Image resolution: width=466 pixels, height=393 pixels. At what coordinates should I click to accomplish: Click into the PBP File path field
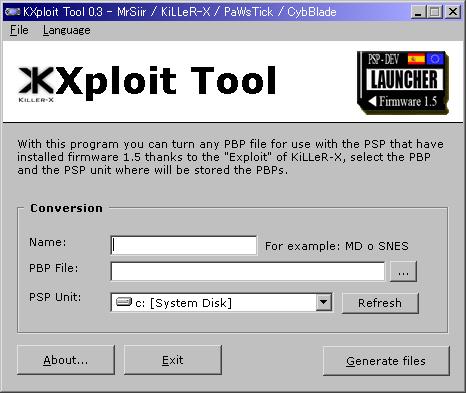248,271
